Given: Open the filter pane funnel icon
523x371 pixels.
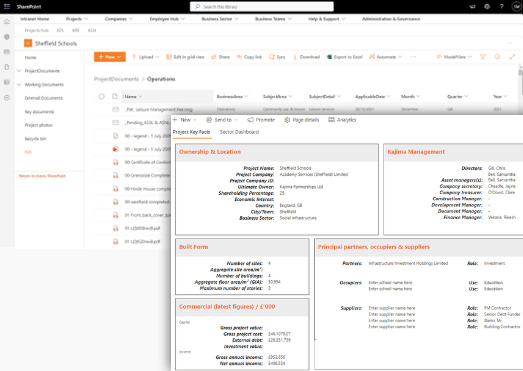Looking at the screenshot, I should click(x=483, y=57).
